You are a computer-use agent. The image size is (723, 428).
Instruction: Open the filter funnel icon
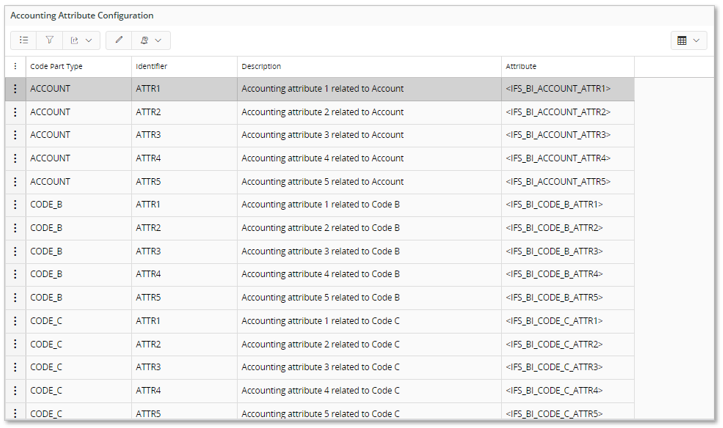49,41
